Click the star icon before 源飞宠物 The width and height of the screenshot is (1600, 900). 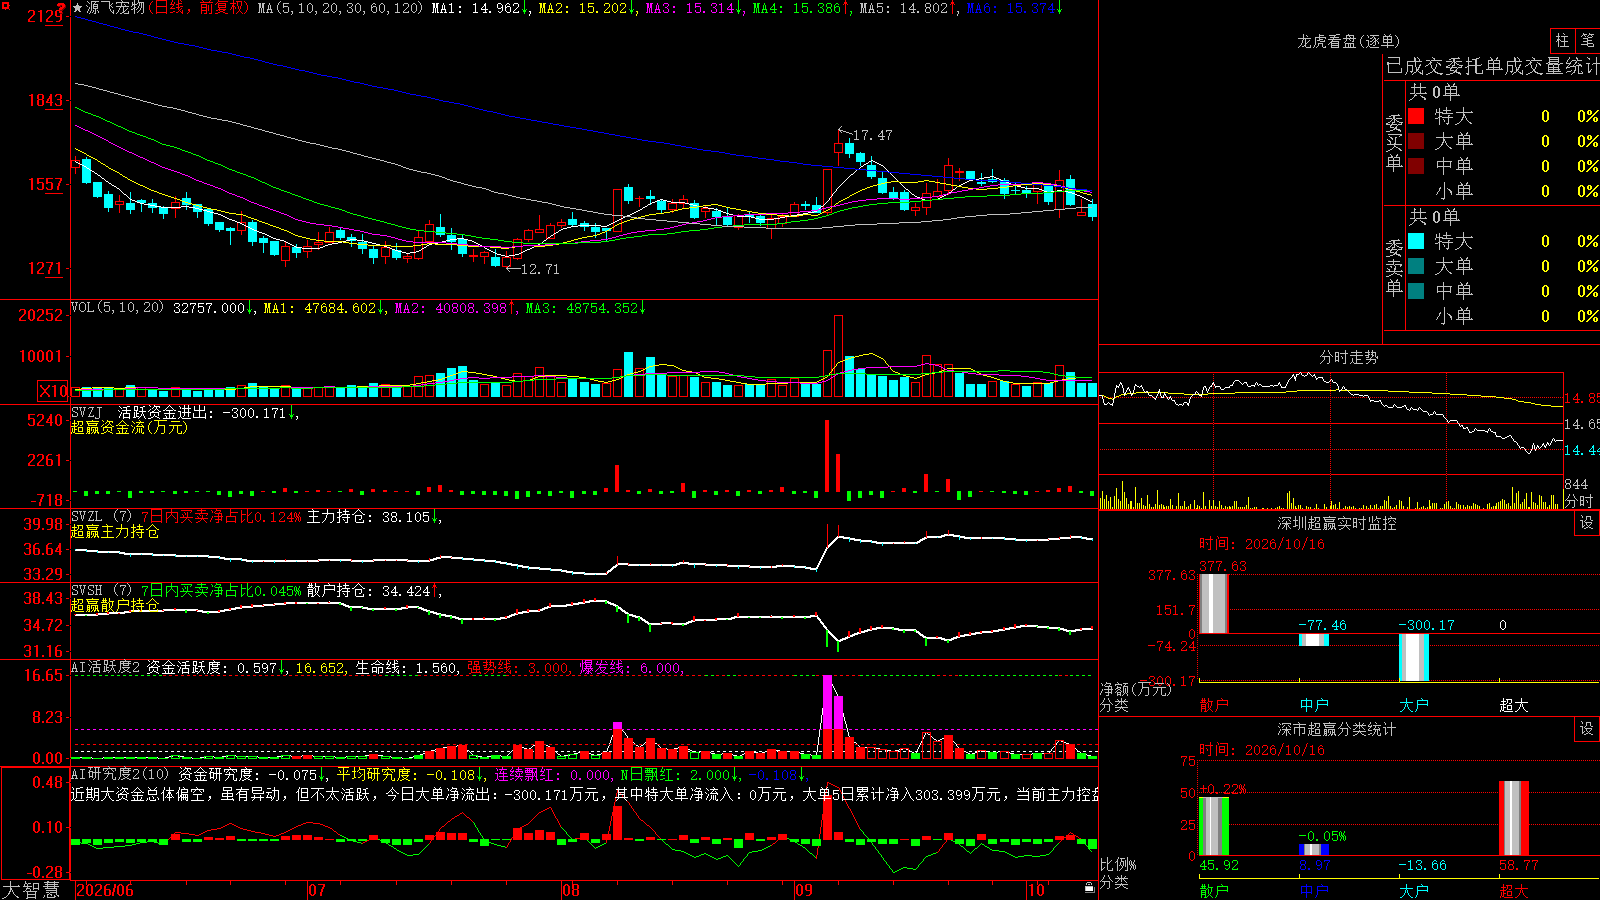pyautogui.click(x=77, y=8)
